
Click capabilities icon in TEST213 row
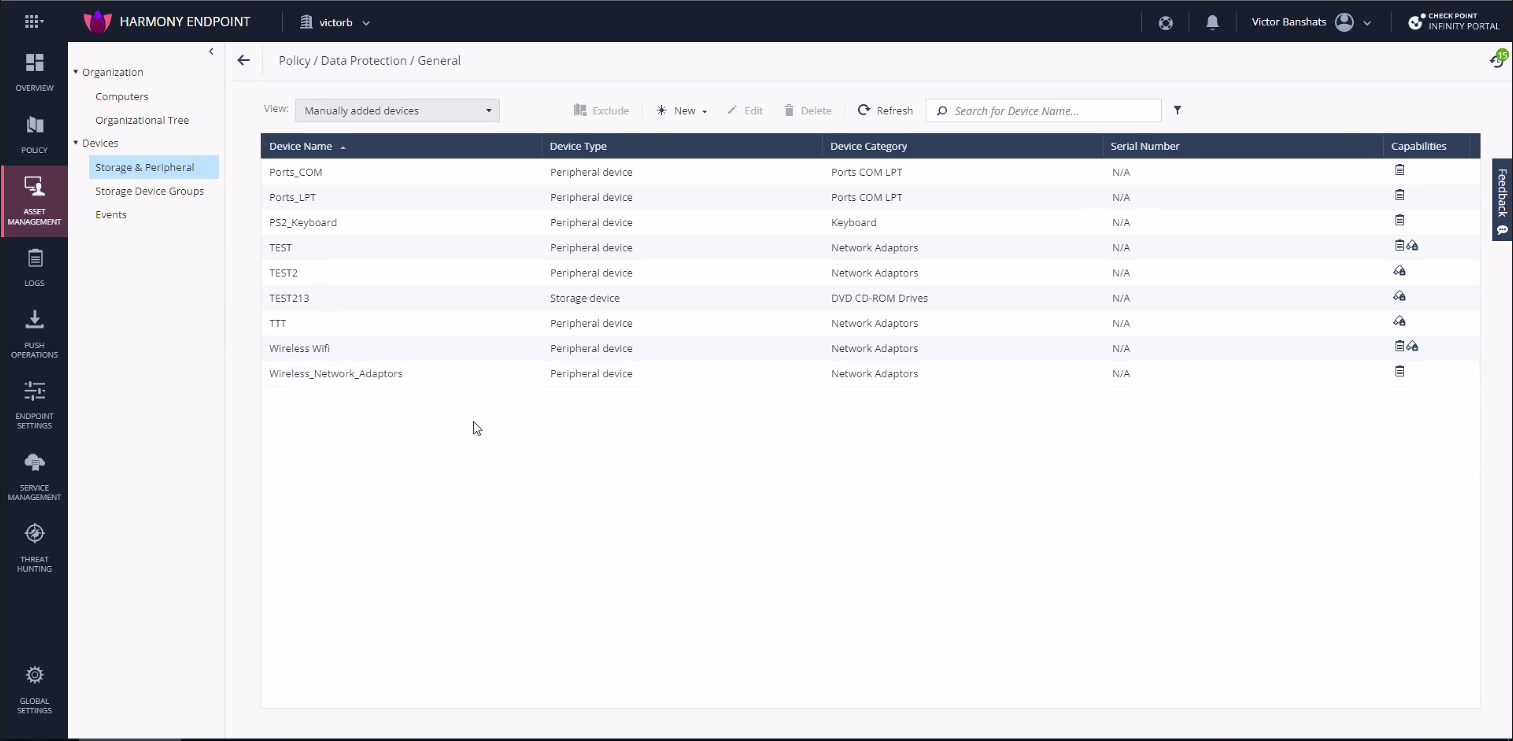click(x=1400, y=296)
